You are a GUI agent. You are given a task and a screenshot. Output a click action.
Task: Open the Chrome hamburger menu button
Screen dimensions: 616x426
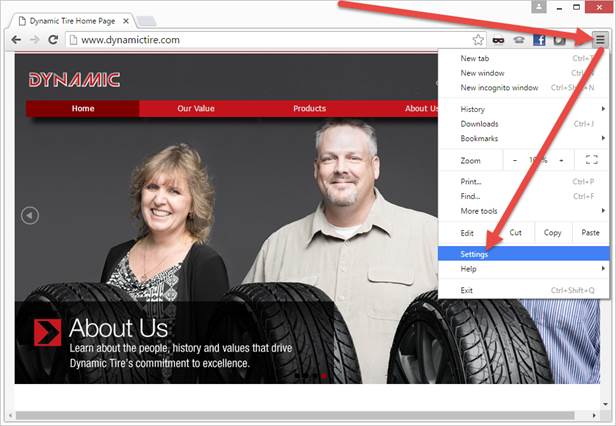click(x=600, y=40)
